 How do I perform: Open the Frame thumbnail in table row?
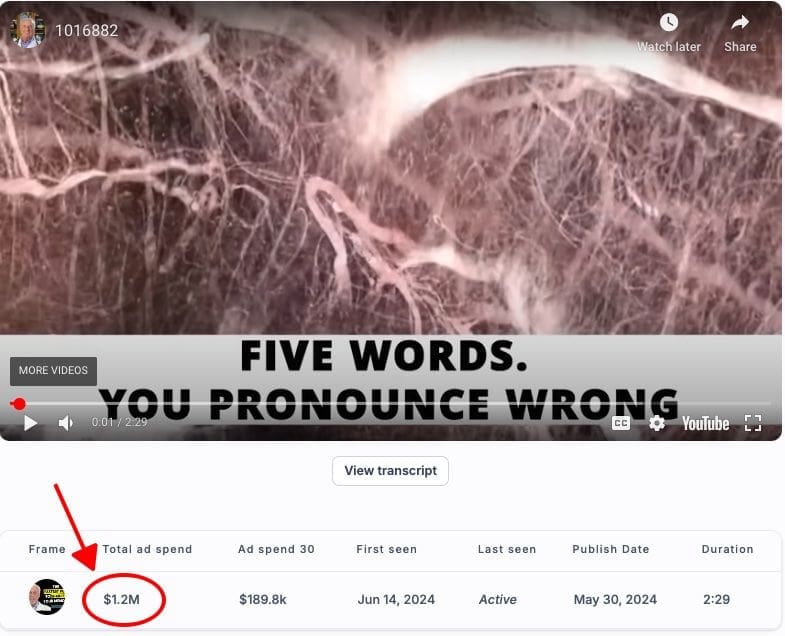pos(47,597)
